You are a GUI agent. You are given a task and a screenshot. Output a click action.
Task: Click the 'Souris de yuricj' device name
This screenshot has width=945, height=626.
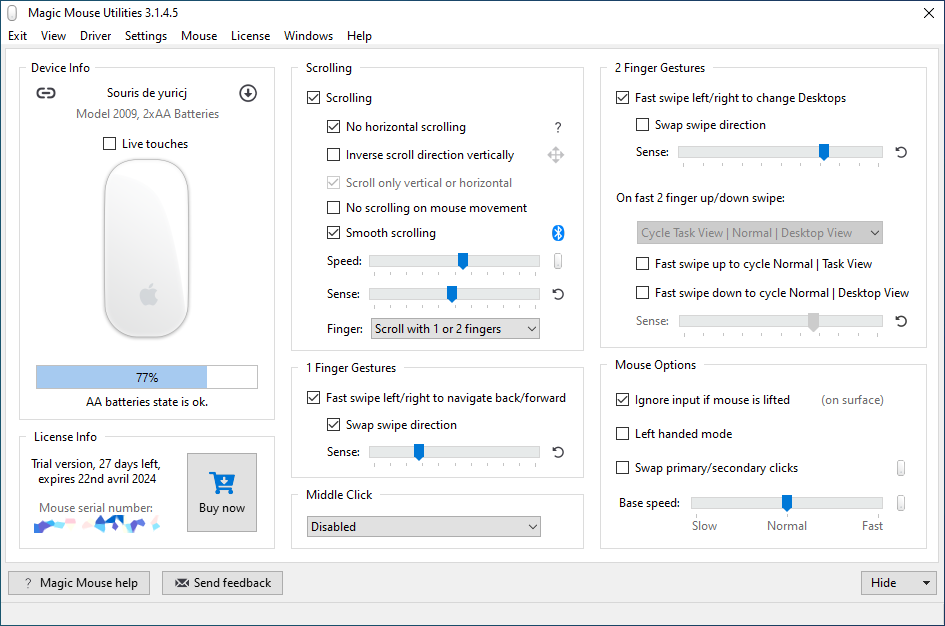click(147, 93)
